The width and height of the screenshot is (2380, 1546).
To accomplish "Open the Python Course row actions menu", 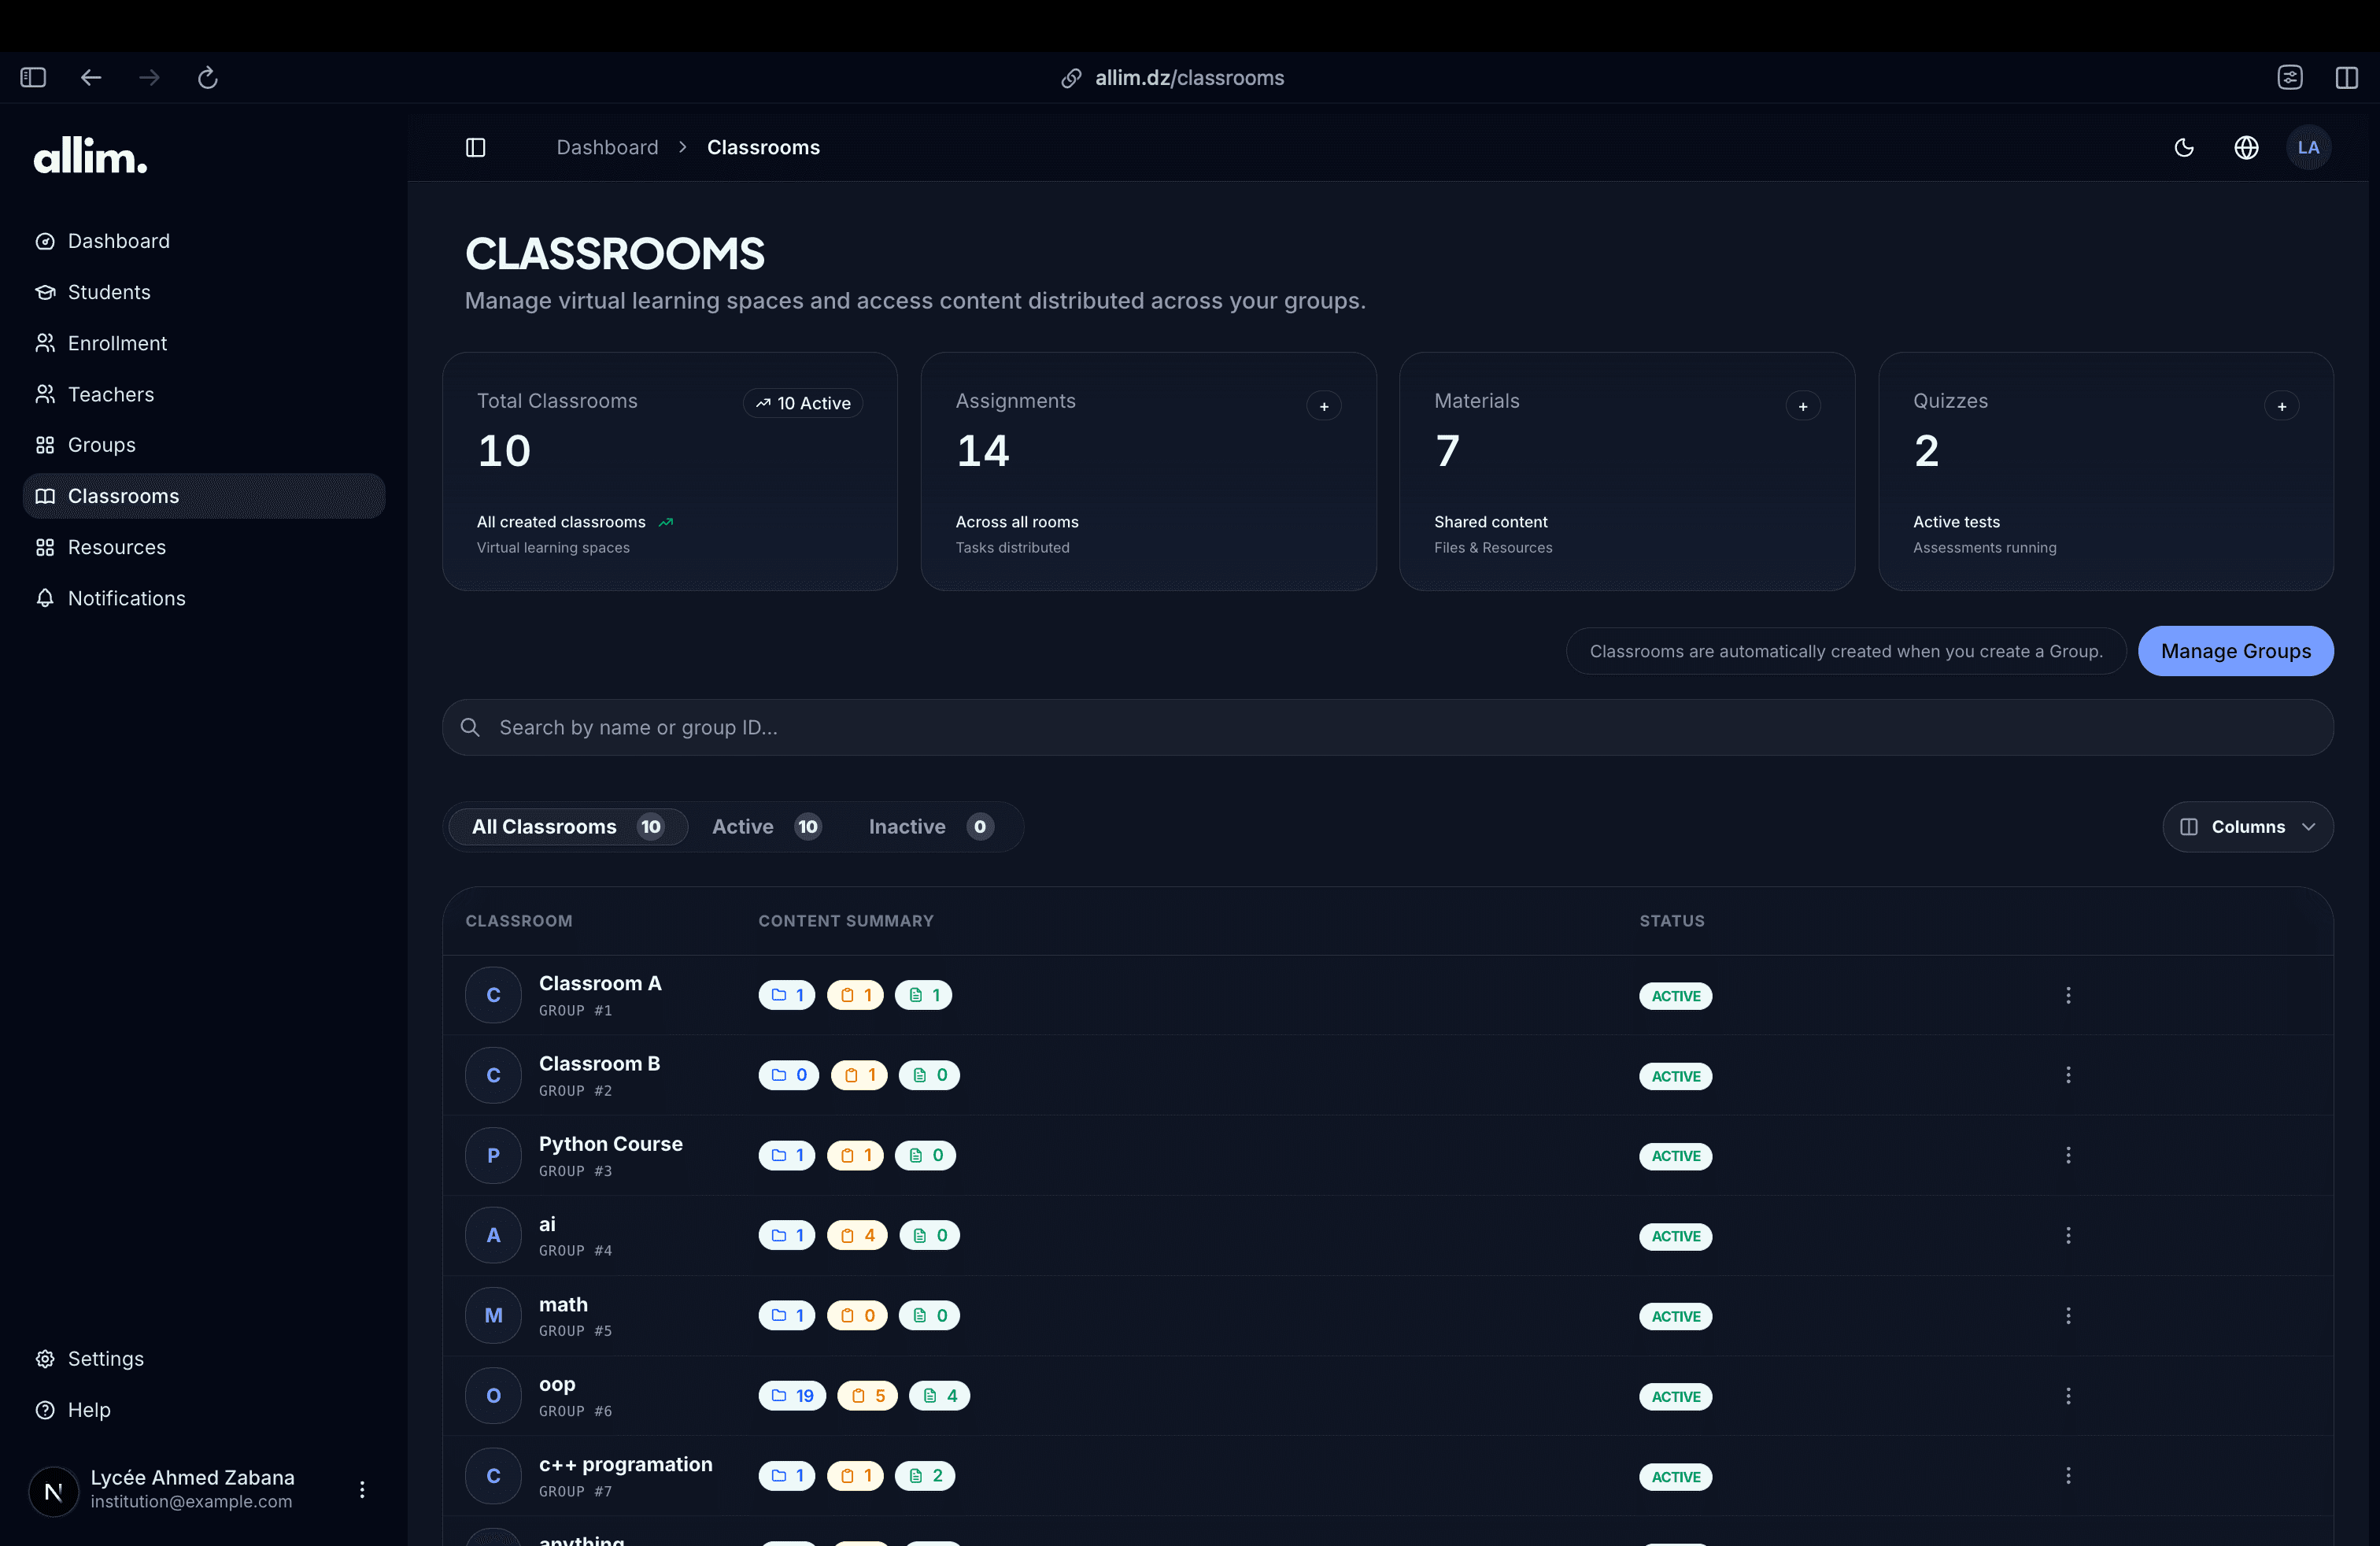I will point(2068,1155).
